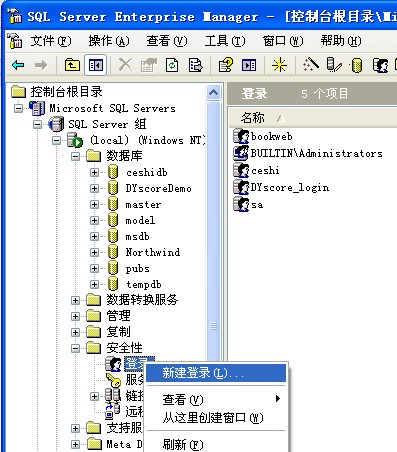Select pubs database in tree
This screenshot has height=452, width=397.
coord(137,269)
